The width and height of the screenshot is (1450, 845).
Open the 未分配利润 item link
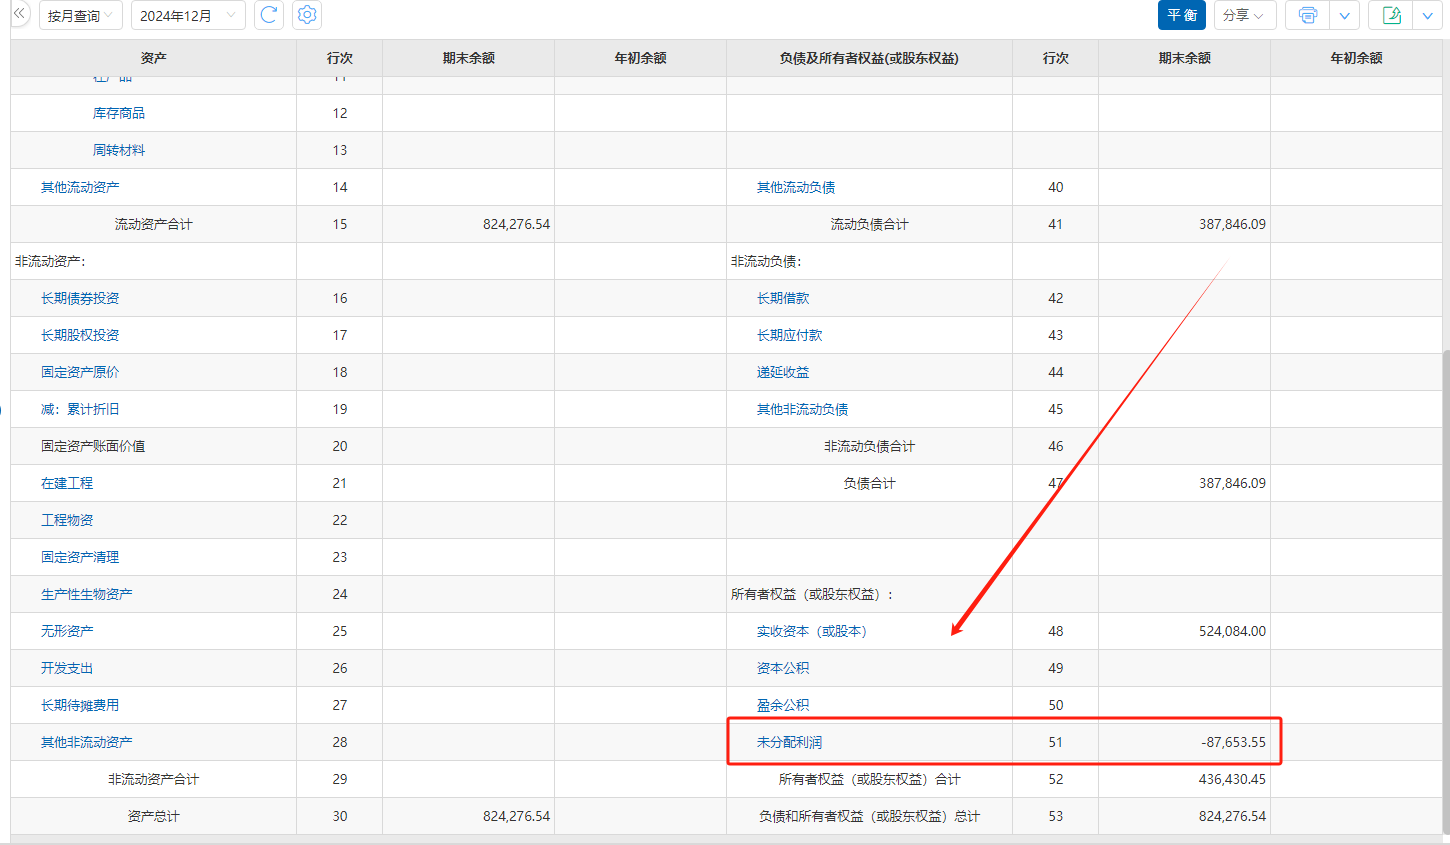point(789,742)
